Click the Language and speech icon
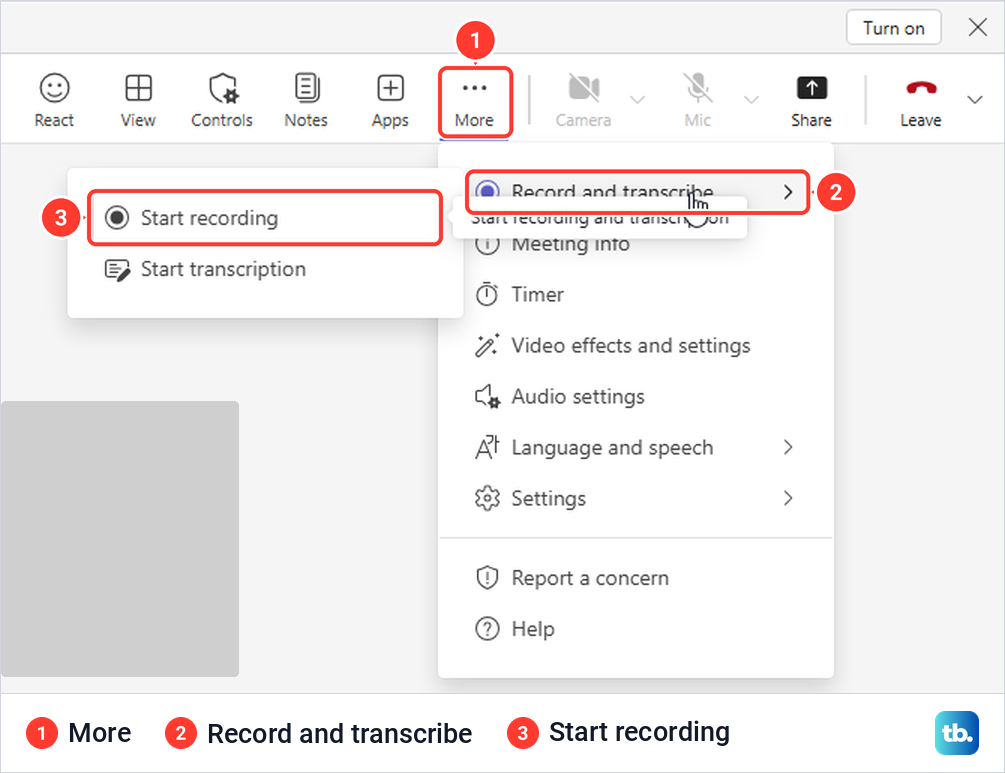This screenshot has width=1005, height=773. point(487,447)
